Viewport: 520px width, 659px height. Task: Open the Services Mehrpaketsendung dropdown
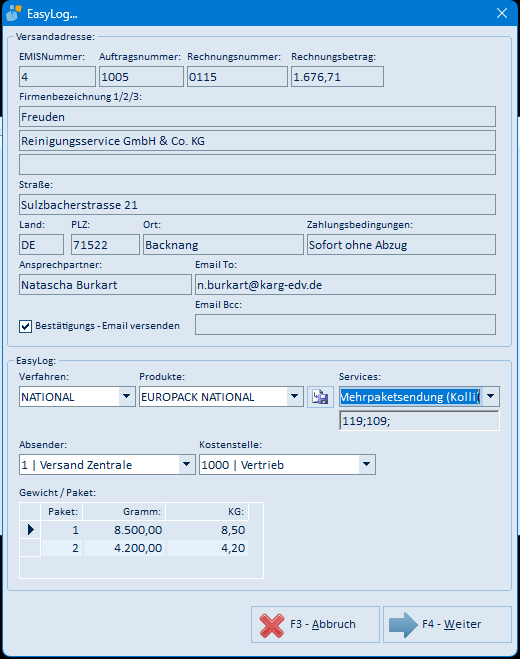[491, 396]
